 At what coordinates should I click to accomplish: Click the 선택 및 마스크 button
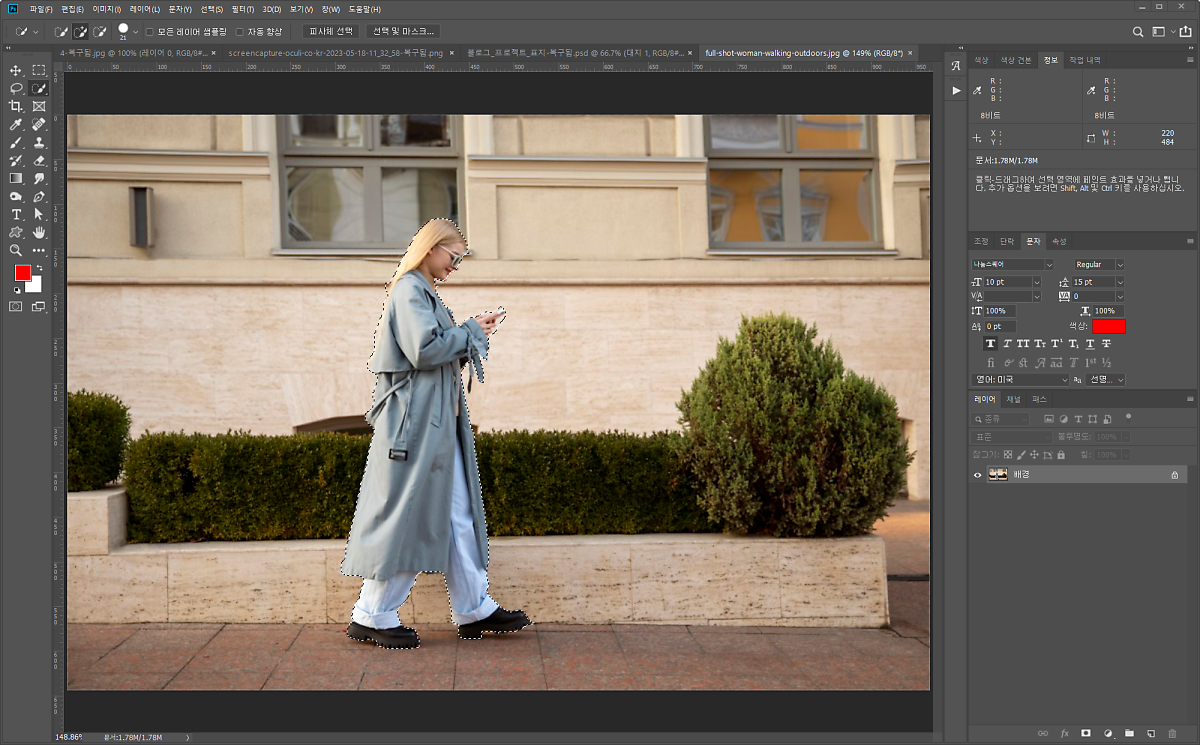[x=403, y=32]
